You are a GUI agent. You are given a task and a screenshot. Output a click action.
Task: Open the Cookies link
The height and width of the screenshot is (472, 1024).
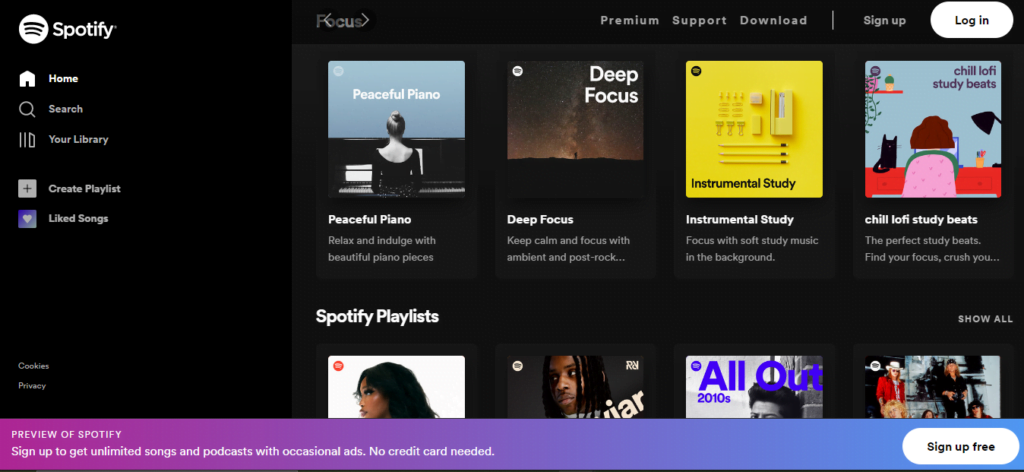point(33,366)
